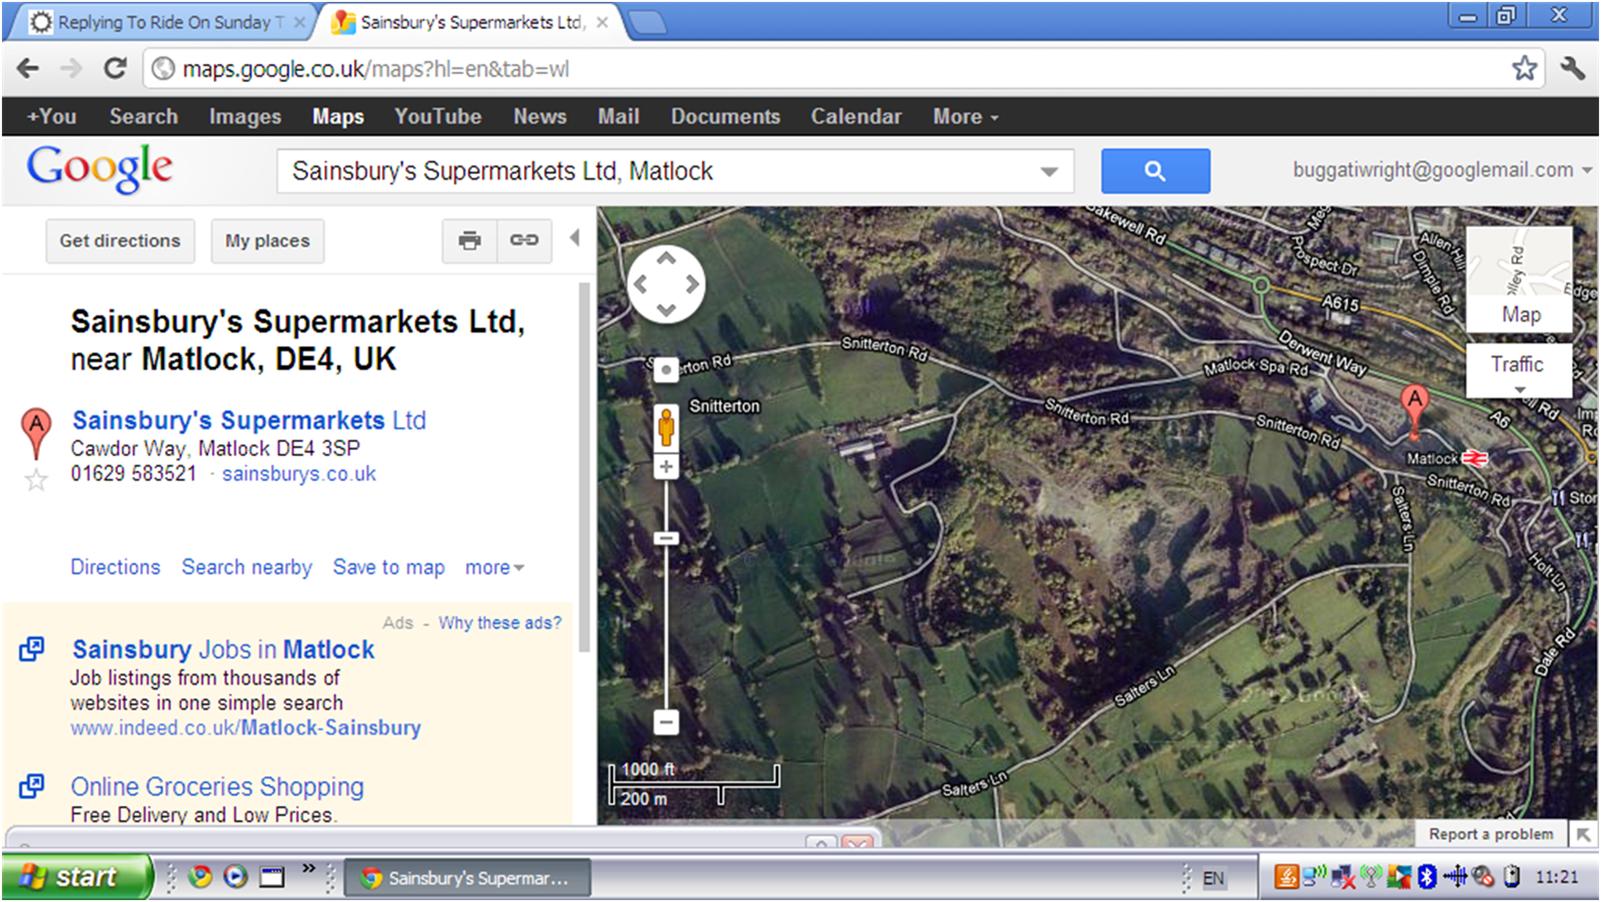Open News in the Google bar

540,117
